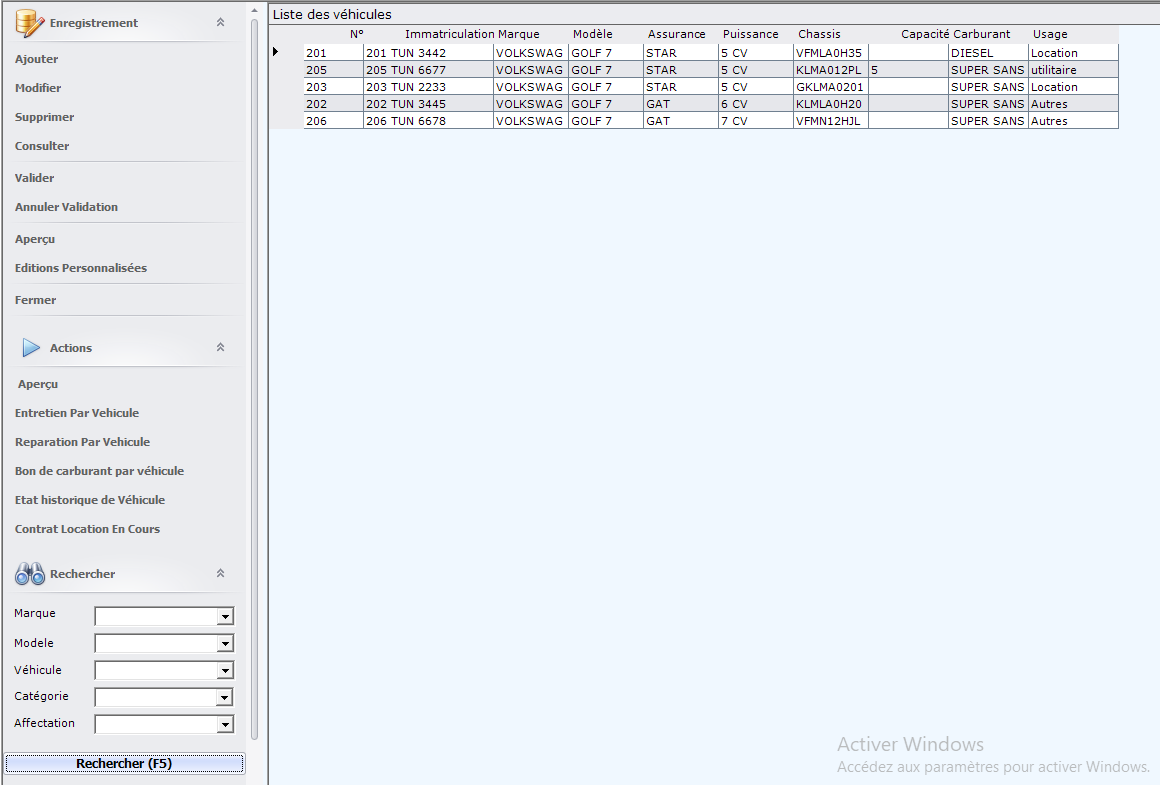Open the Marque dropdown
Screen dimensions: 1160x785
226,616
